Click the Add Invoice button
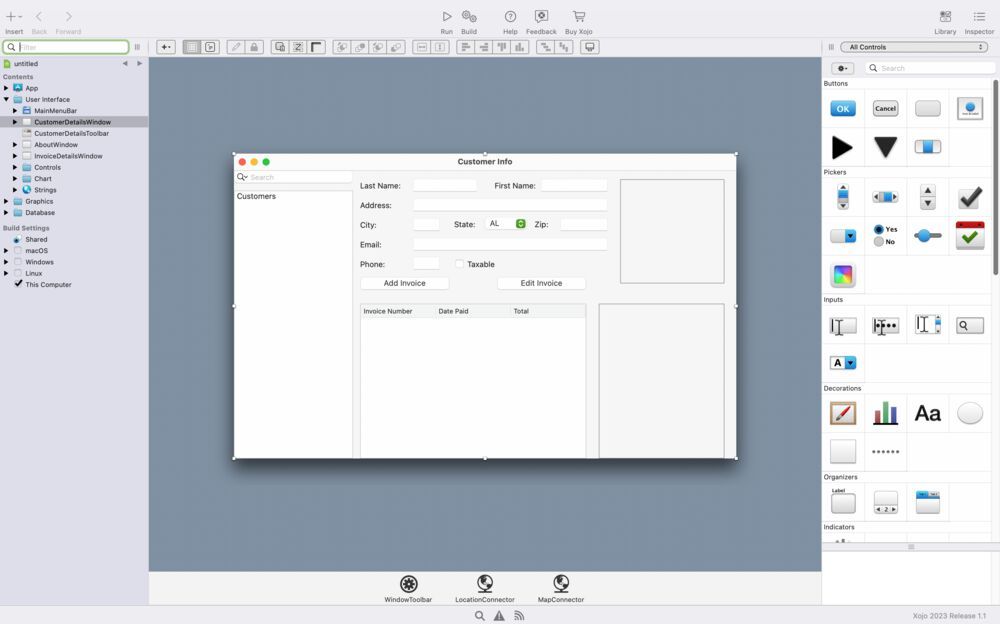 point(404,283)
